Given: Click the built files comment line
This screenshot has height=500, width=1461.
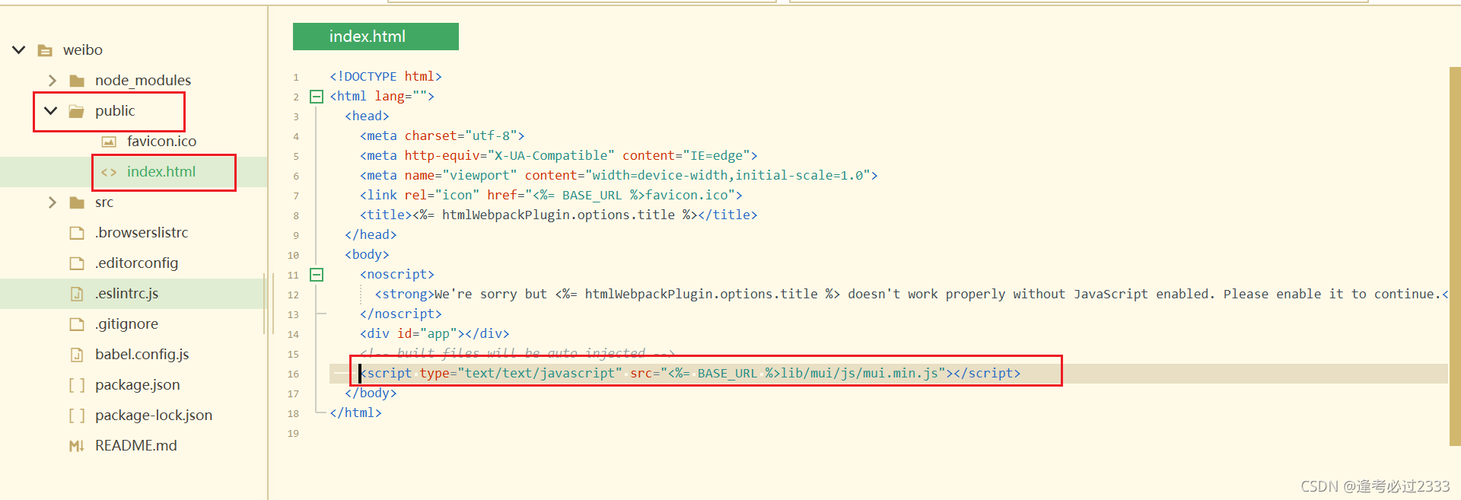Looking at the screenshot, I should [x=518, y=354].
